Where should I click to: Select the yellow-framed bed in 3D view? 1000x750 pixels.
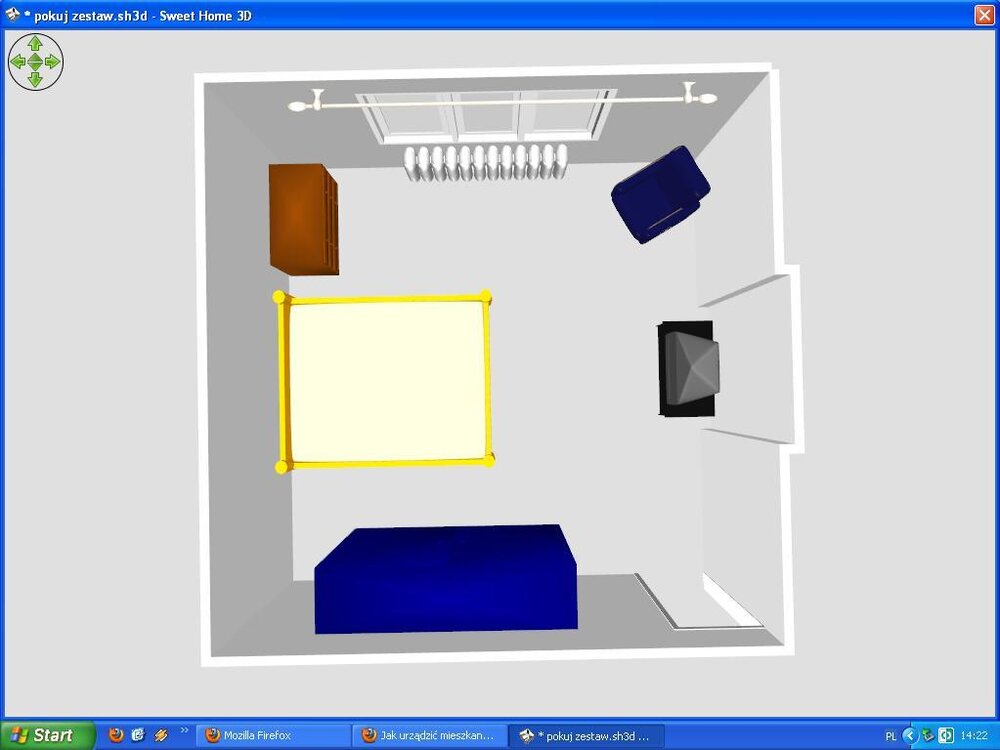point(386,380)
